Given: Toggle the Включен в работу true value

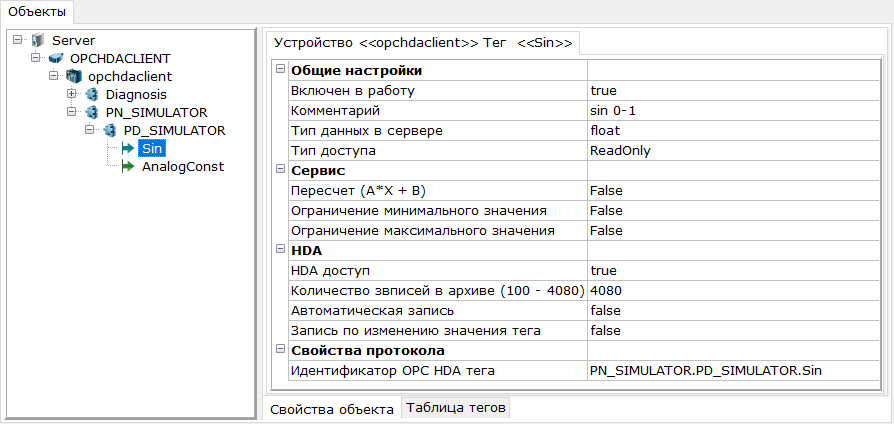Looking at the screenshot, I should 733,90.
